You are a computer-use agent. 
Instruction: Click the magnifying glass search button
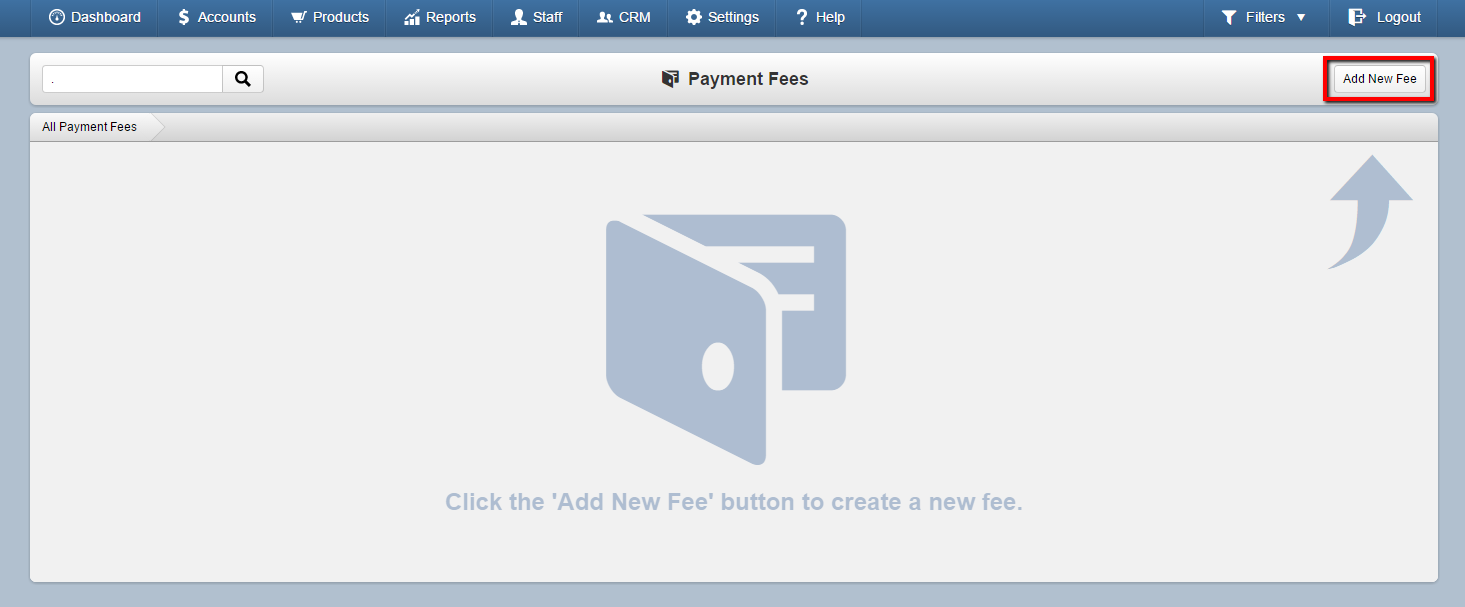243,79
